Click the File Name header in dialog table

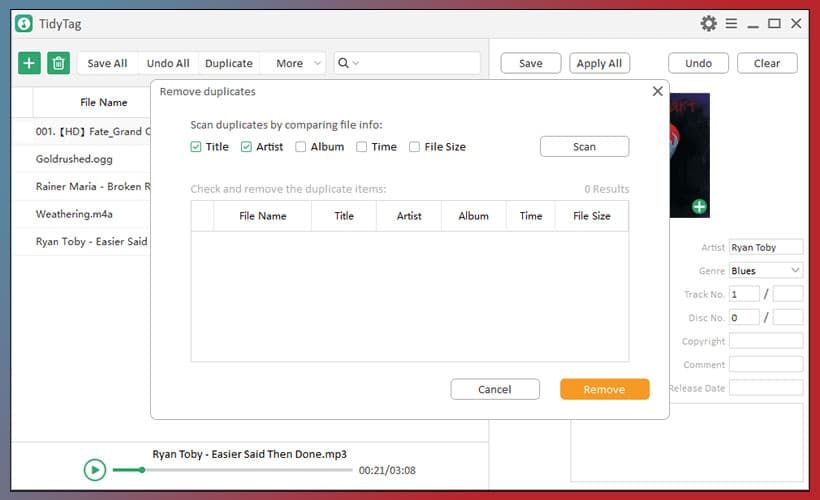[263, 216]
